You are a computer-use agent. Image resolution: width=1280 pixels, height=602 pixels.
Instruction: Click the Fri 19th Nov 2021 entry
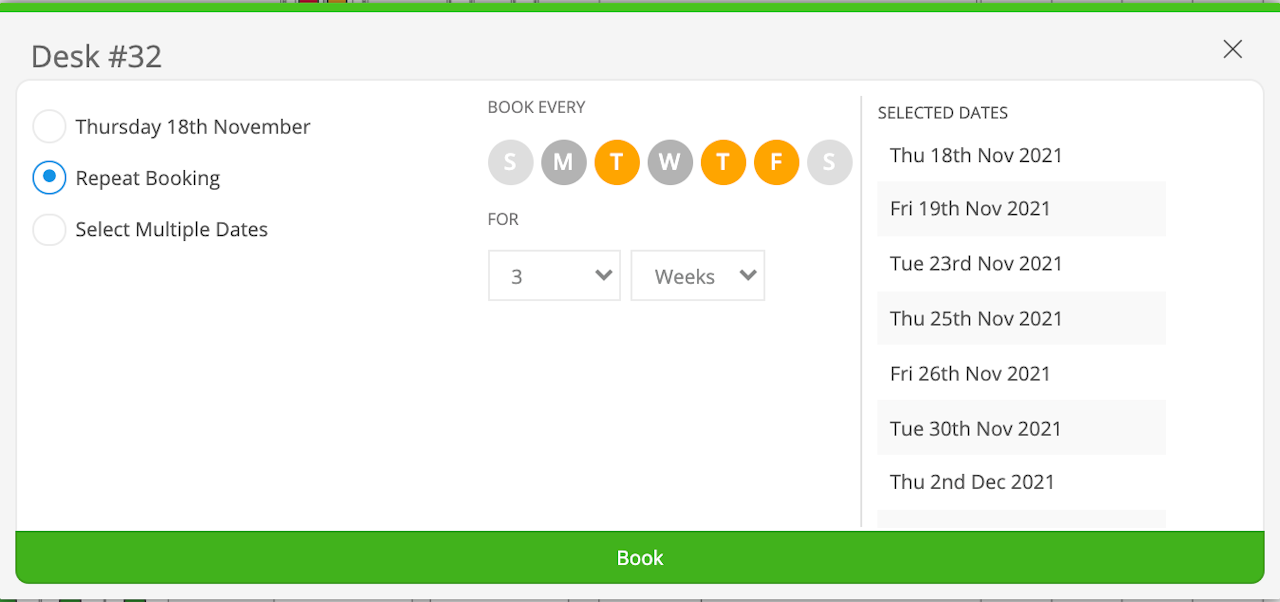(970, 209)
